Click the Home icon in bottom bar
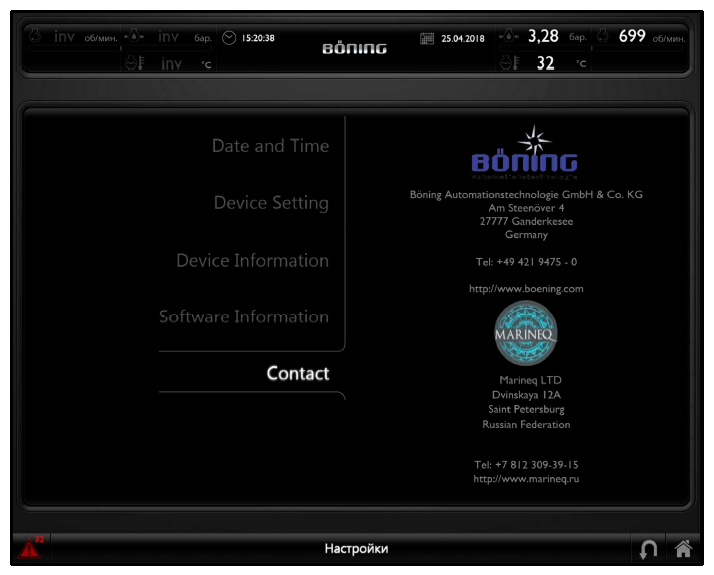Viewport: 714px width, 575px height. click(684, 548)
